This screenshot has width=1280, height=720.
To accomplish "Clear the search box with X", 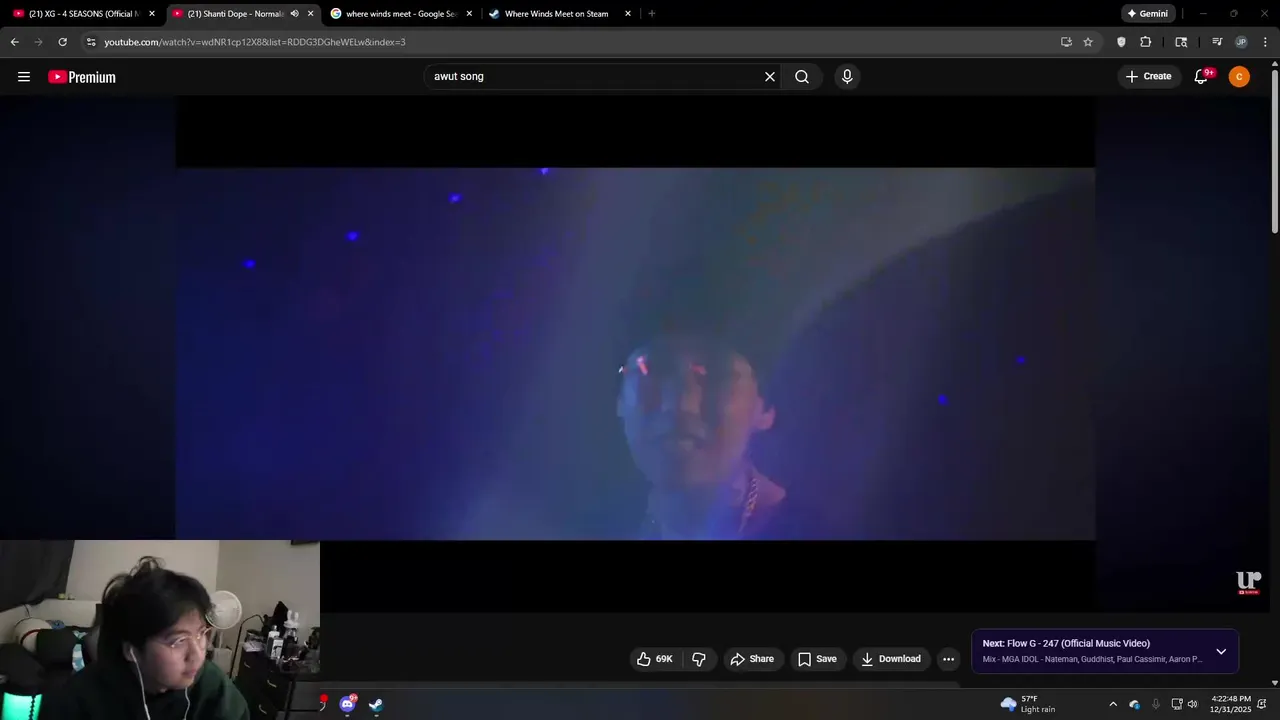I will 770,76.
